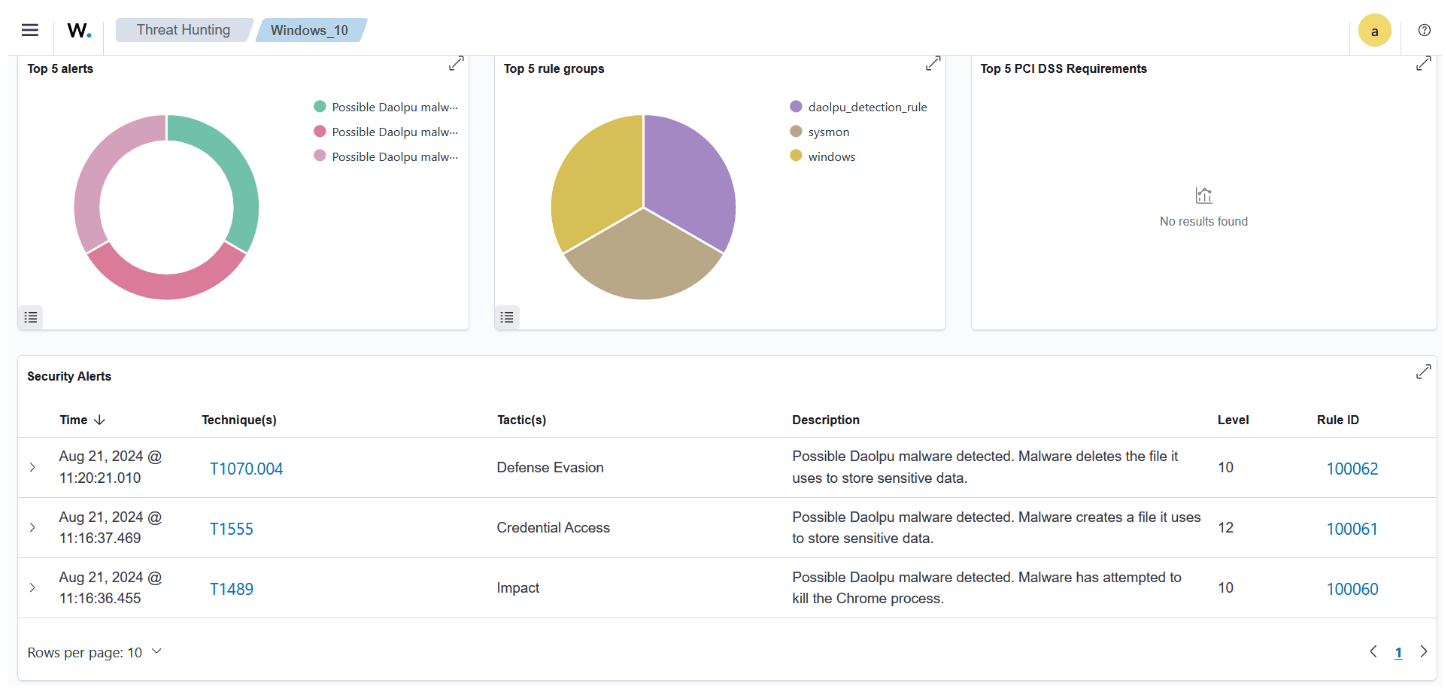Expand the Credential Access alert row

click(x=32, y=527)
